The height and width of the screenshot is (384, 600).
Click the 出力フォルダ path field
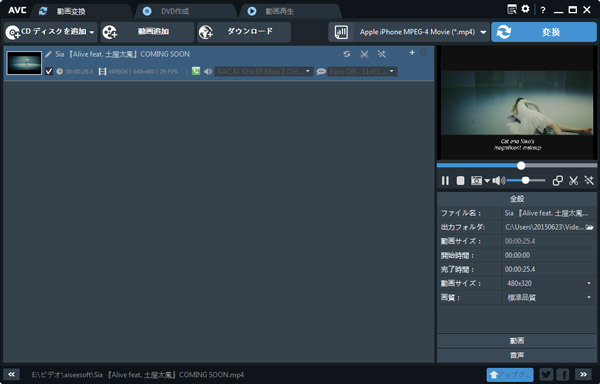(x=544, y=227)
